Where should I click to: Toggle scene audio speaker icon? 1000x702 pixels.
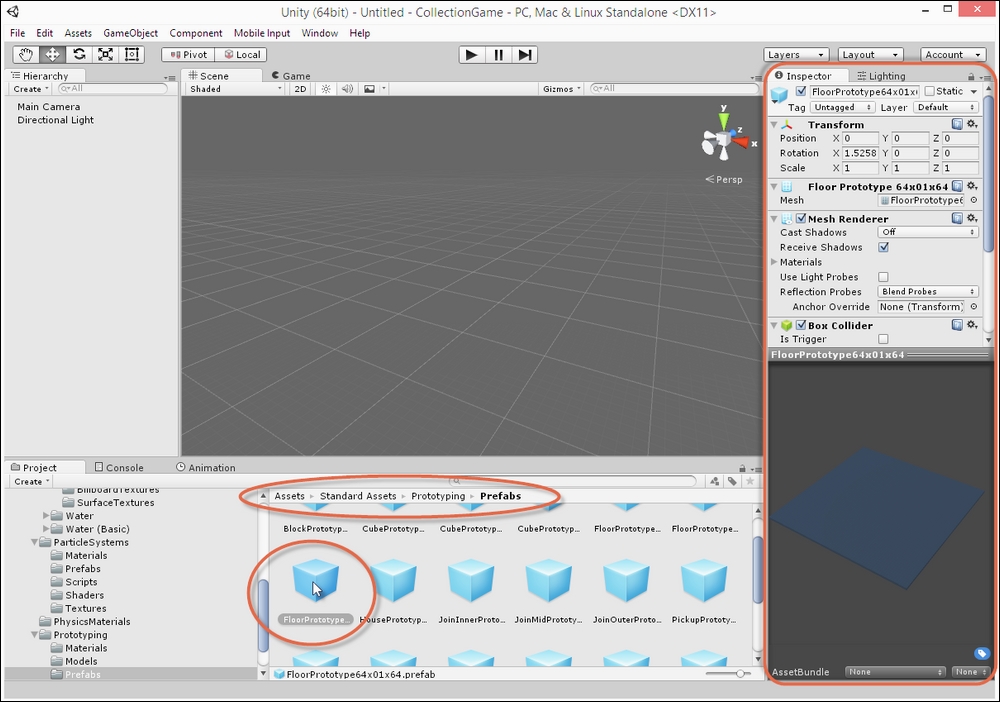click(347, 89)
